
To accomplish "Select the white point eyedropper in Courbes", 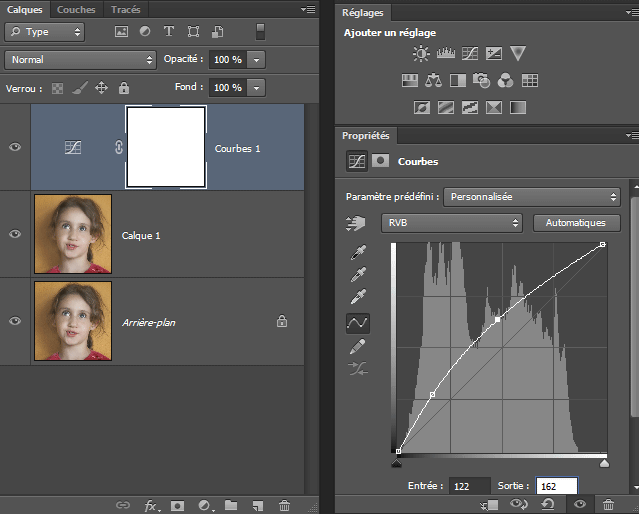I will pos(356,297).
